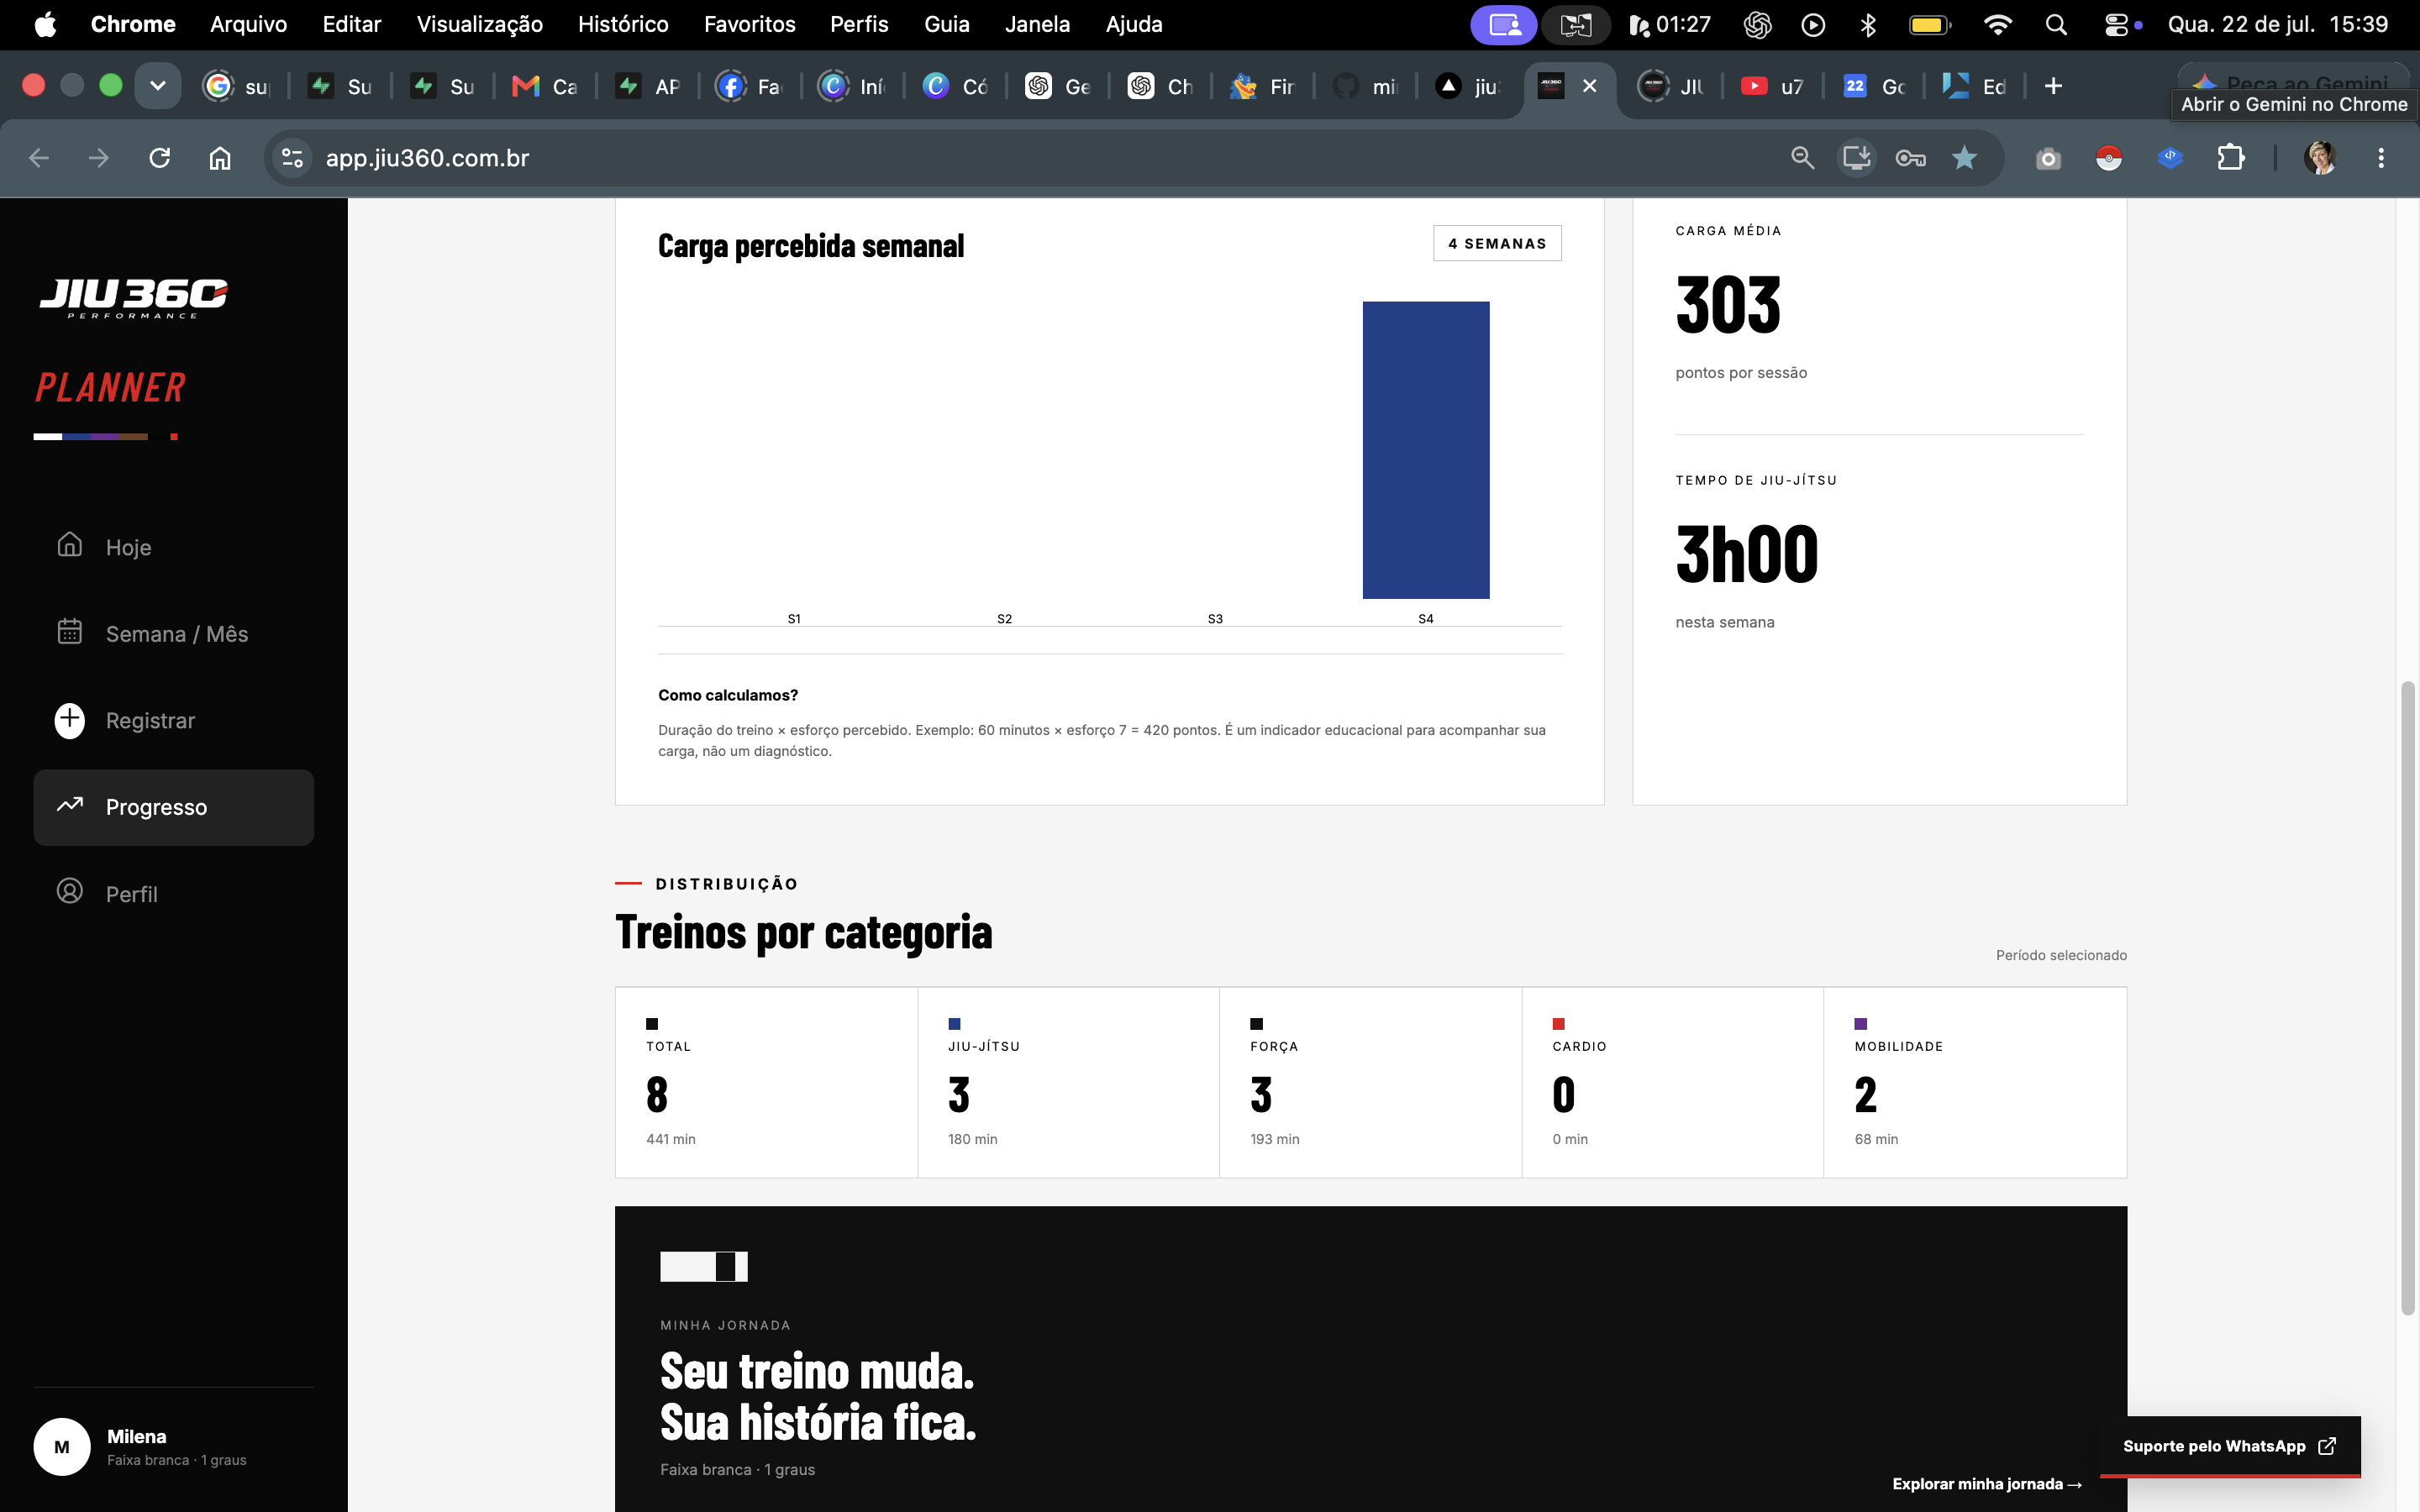Image resolution: width=2420 pixels, height=1512 pixels.
Task: Click the JIU360 Performance logo
Action: point(133,298)
